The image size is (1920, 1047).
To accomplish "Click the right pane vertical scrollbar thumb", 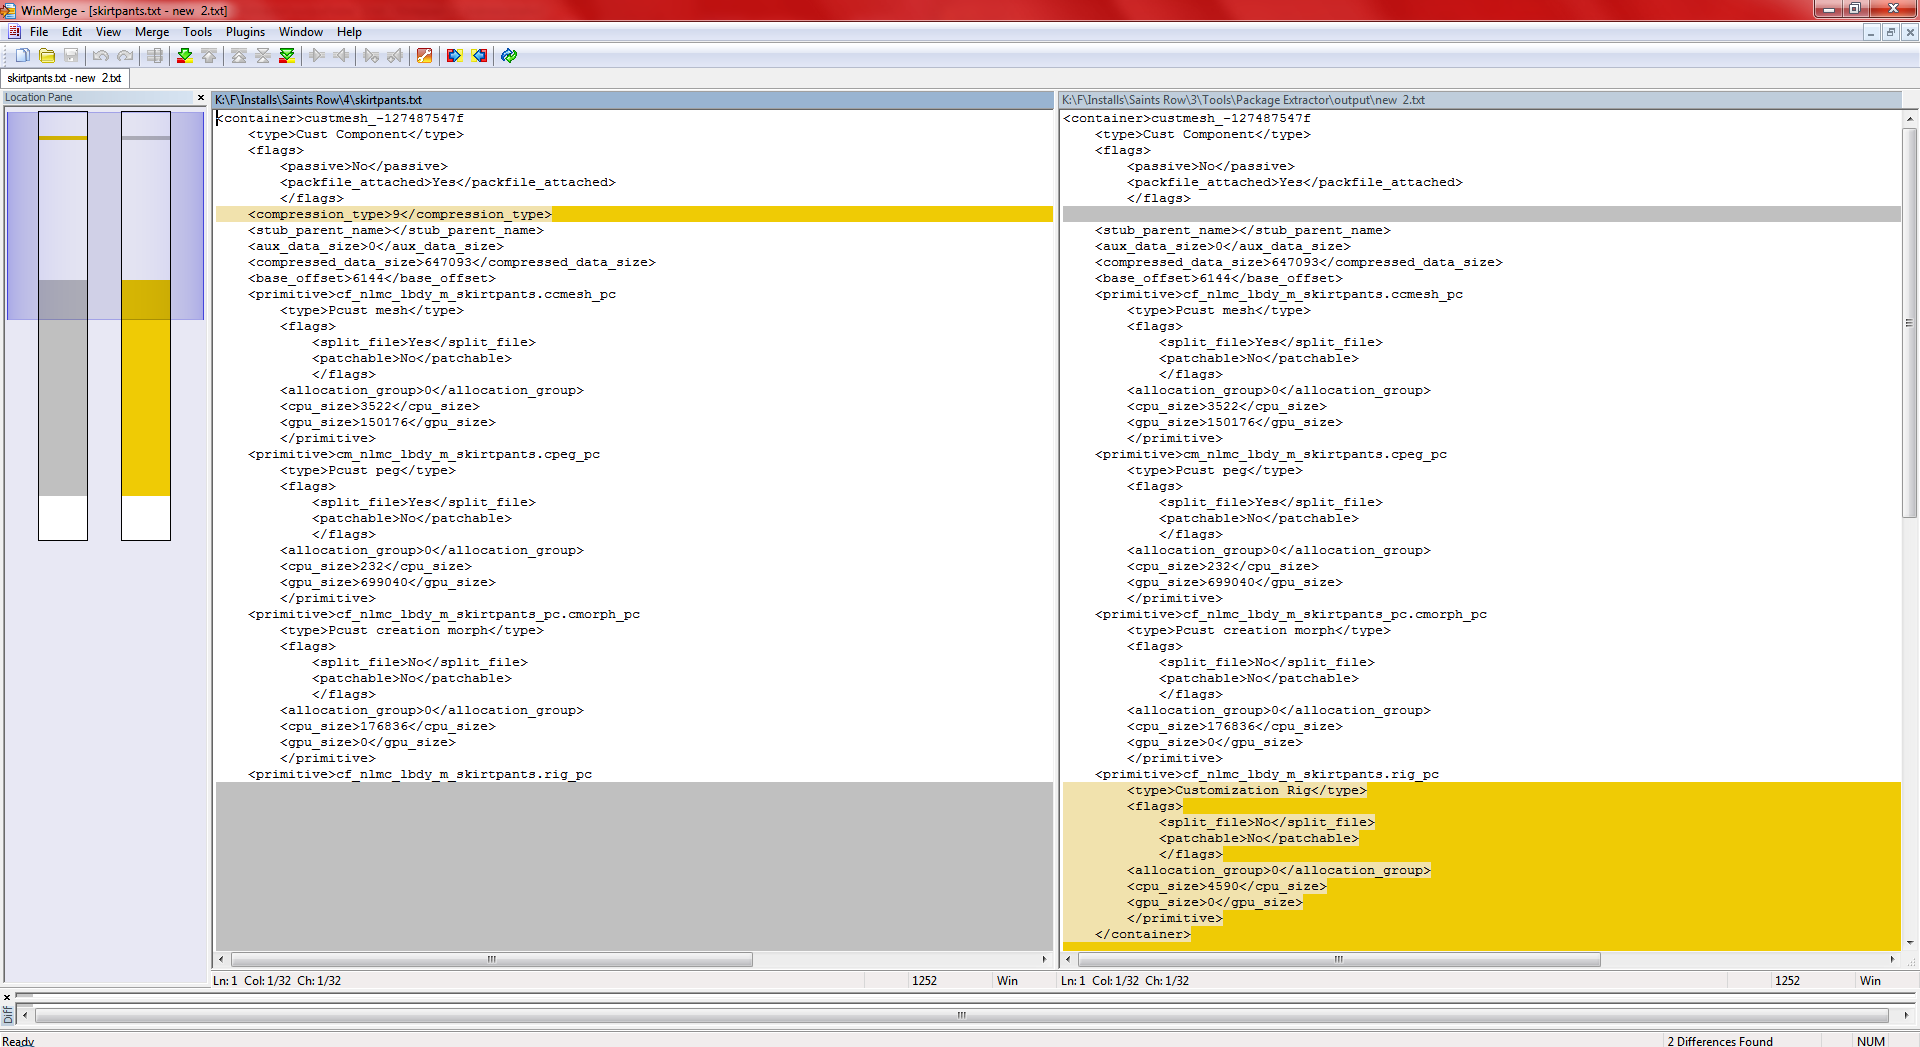I will [1909, 323].
